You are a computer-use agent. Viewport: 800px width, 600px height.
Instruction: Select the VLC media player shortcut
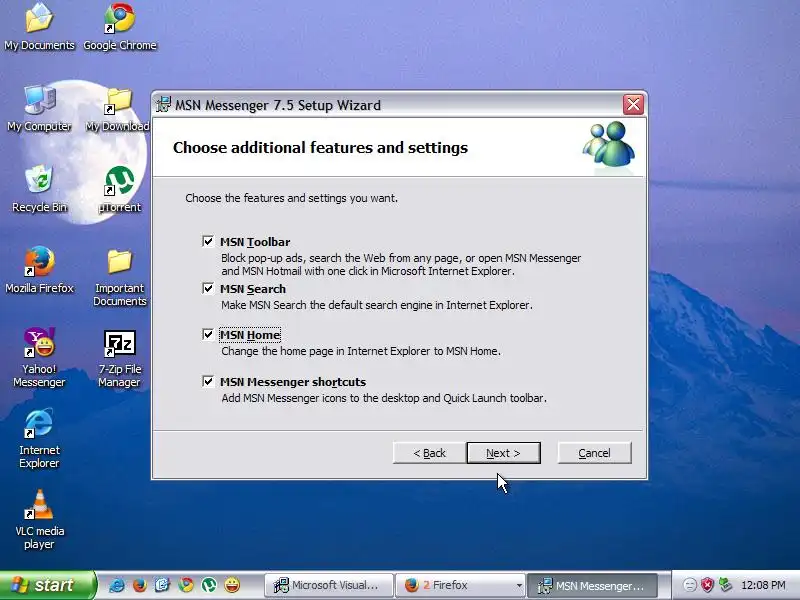tap(39, 519)
